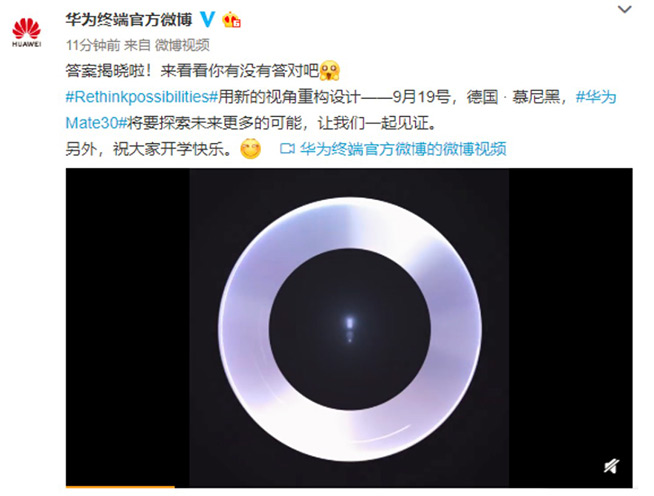Click the 祝大家开学快乐 closing text
Screen dimensions: 654x496
pyautogui.click(x=172, y=149)
